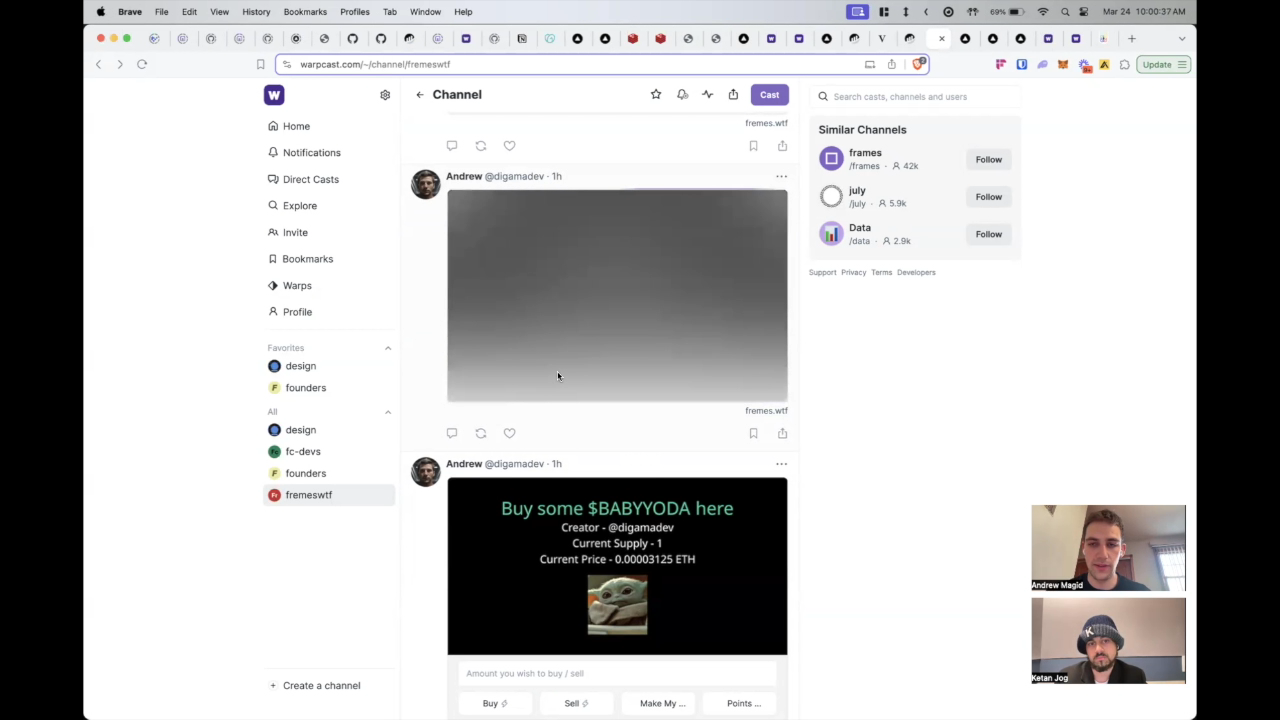Reload the page in Brave
This screenshot has height=720, width=1280.
(x=142, y=64)
